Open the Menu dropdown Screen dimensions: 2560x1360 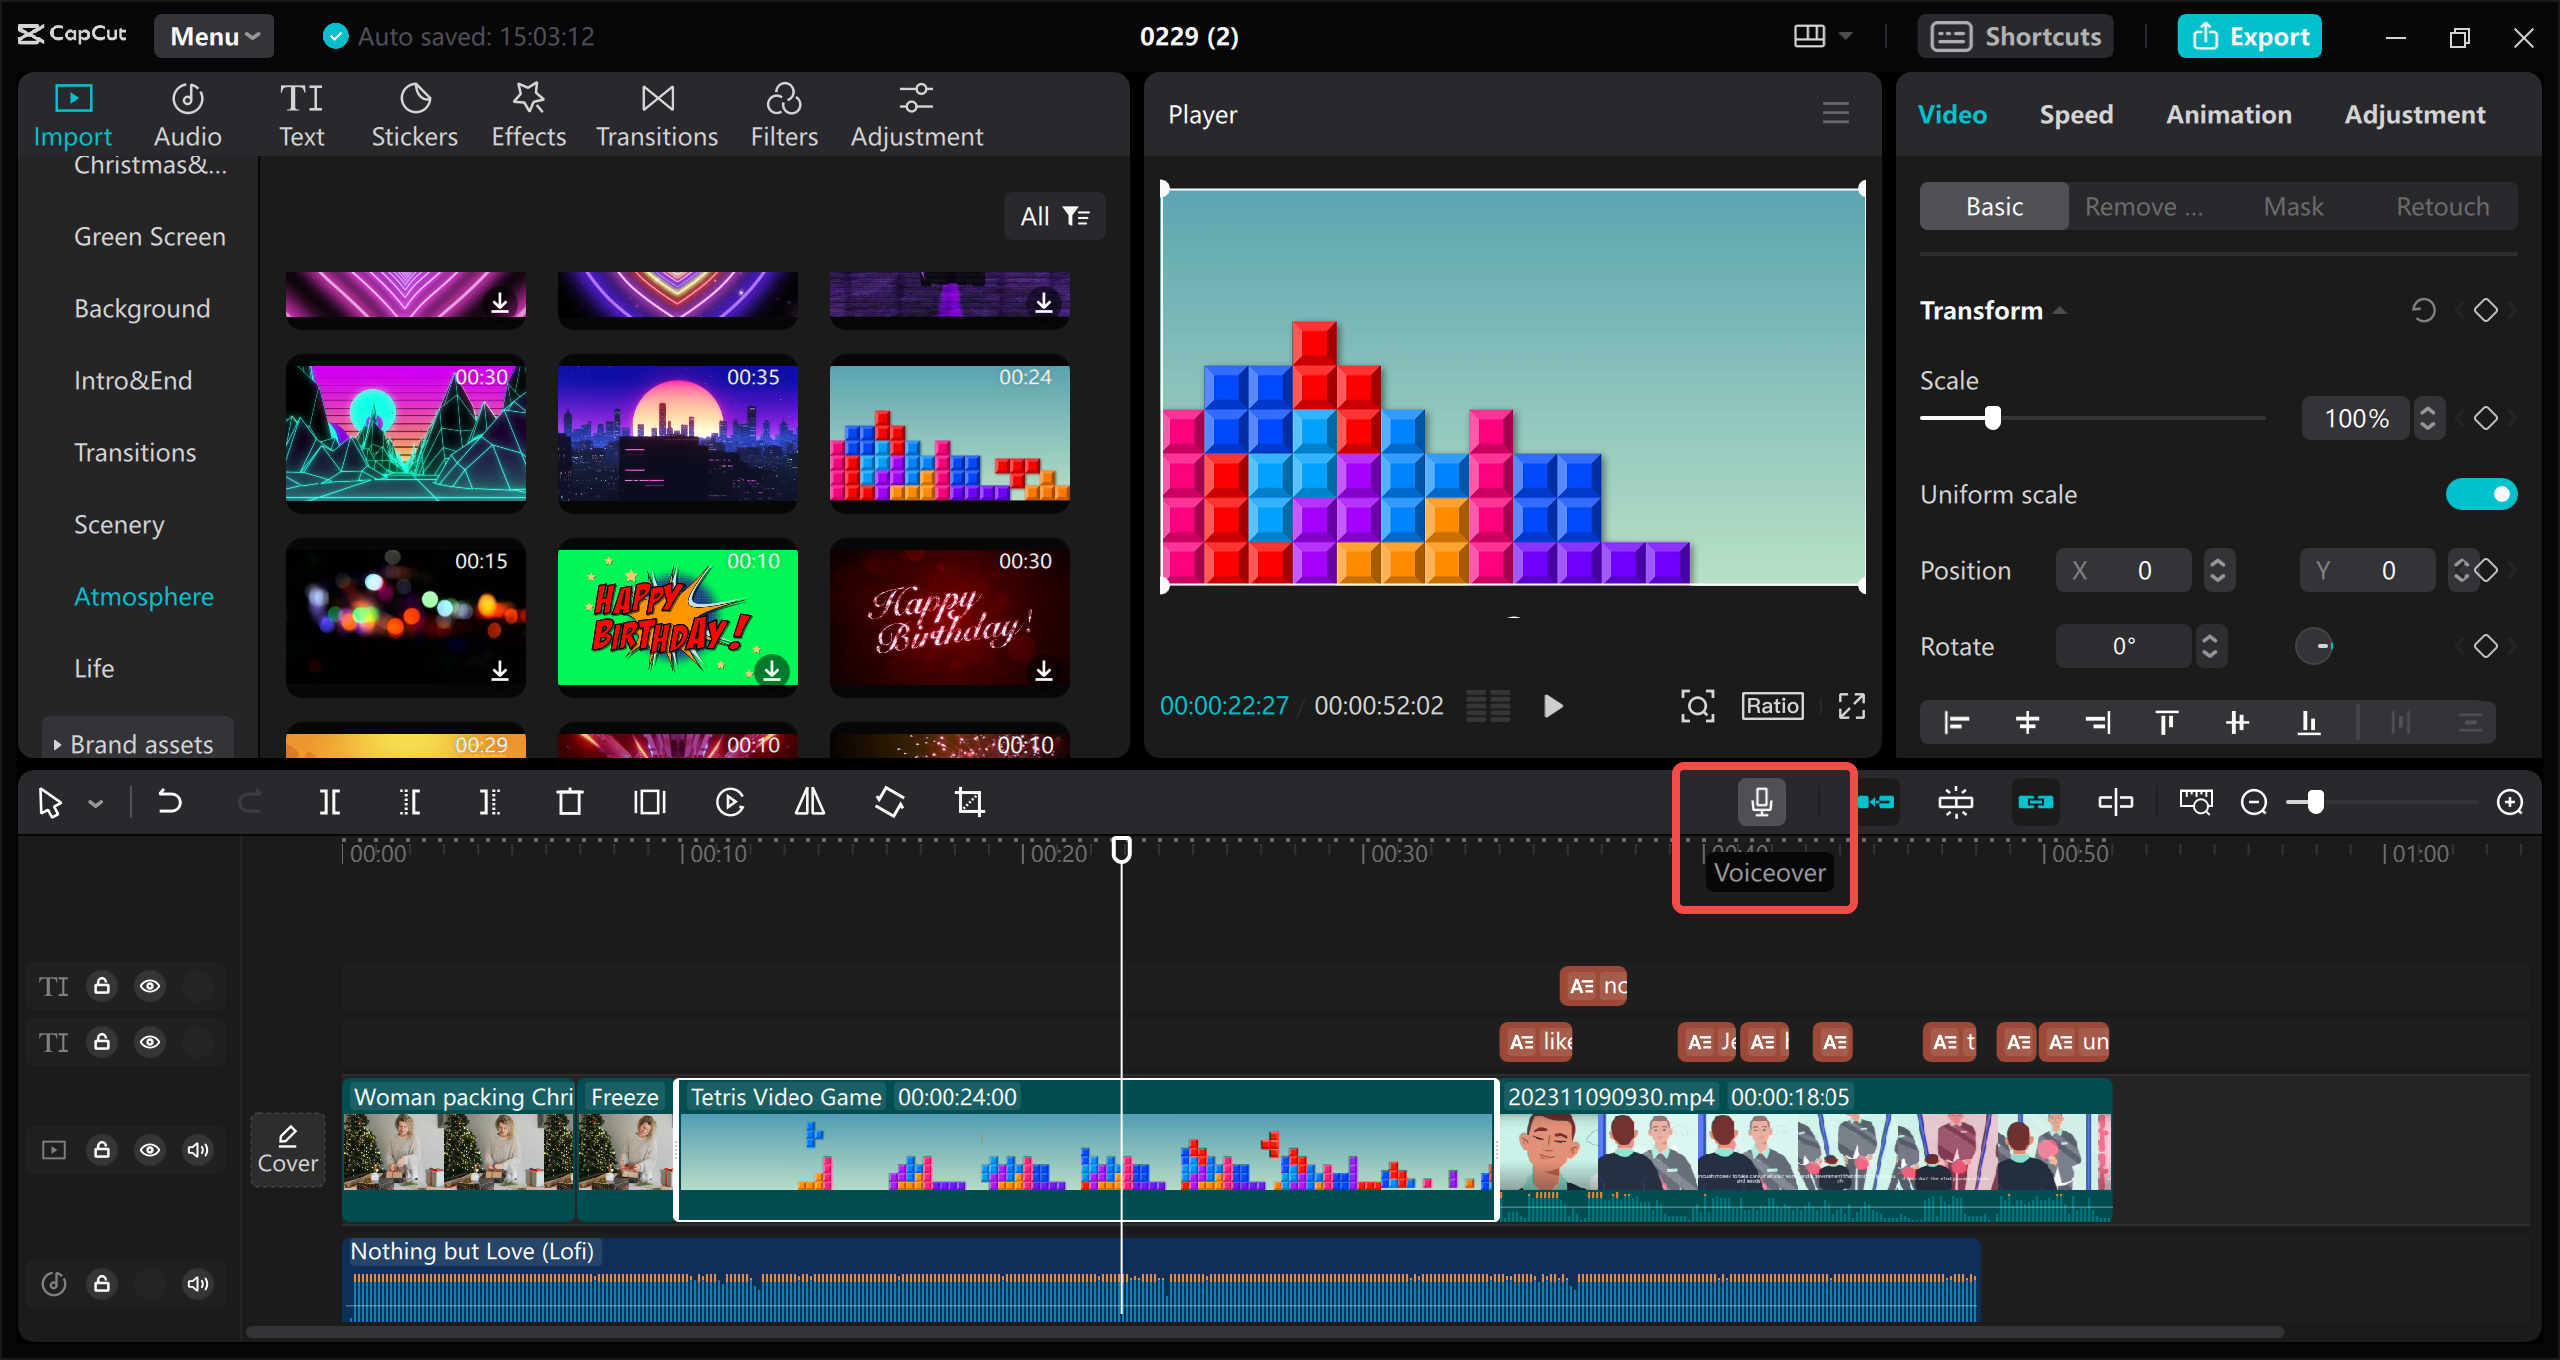(212, 35)
